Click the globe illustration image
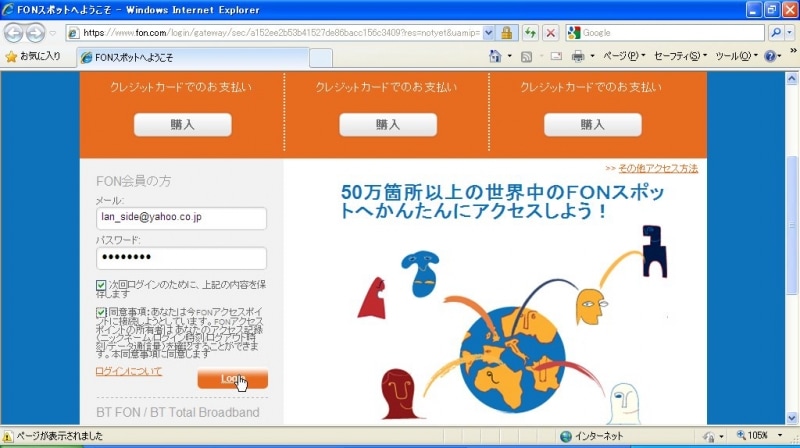The height and width of the screenshot is (448, 800). pyautogui.click(x=513, y=360)
